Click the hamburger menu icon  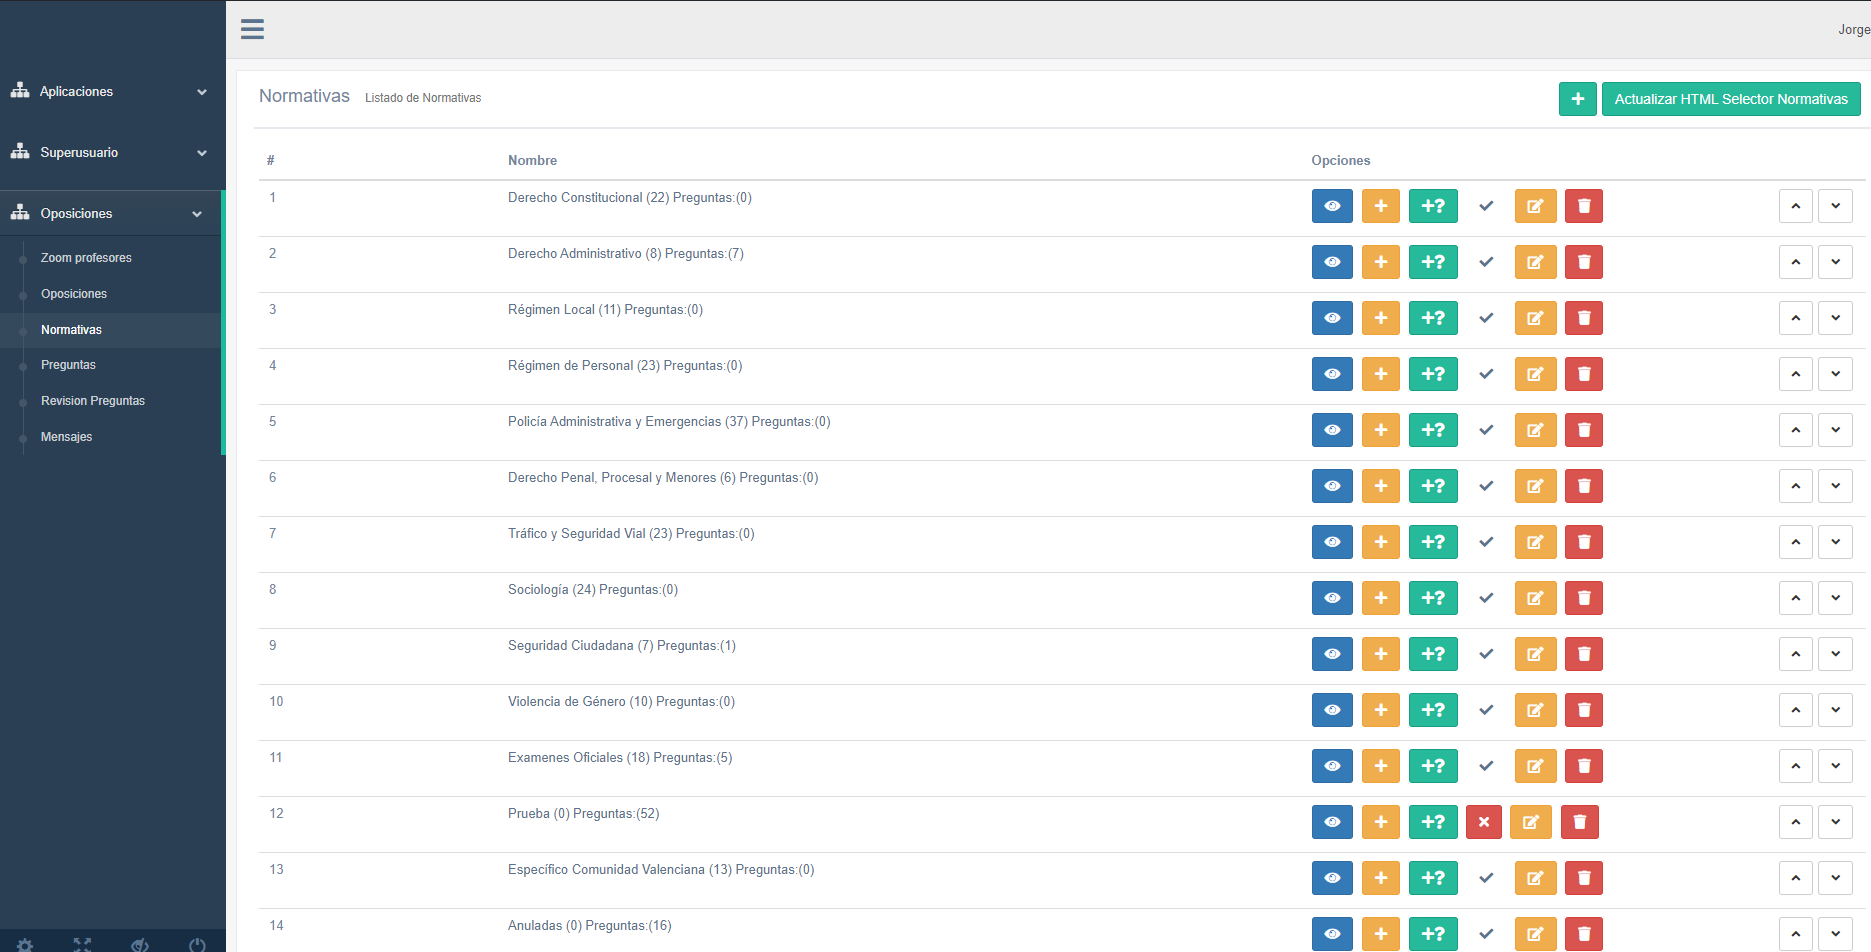[252, 29]
